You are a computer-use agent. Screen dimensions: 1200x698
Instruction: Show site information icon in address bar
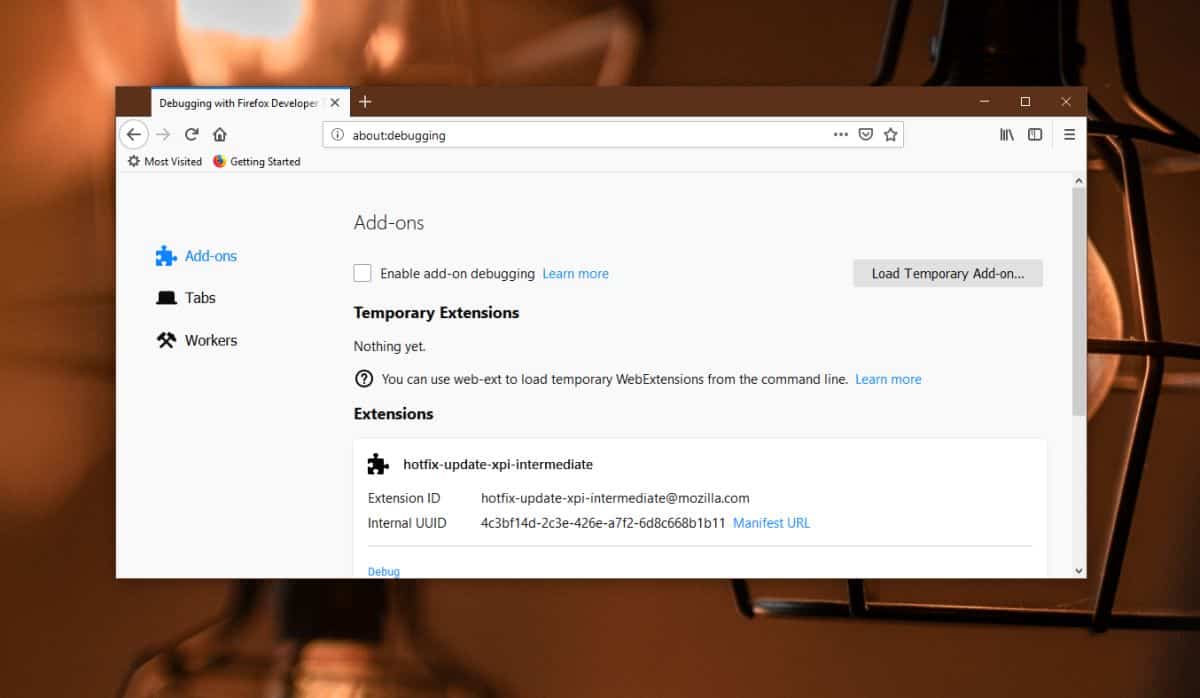(x=338, y=134)
